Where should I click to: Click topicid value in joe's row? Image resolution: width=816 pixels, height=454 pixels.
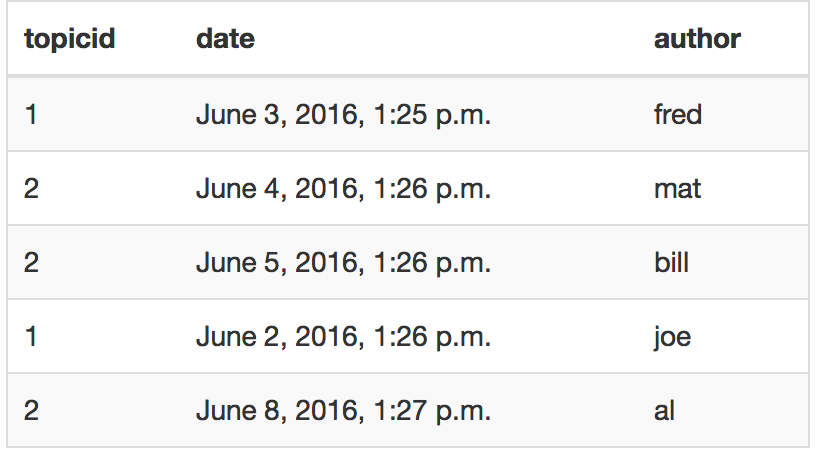click(31, 337)
